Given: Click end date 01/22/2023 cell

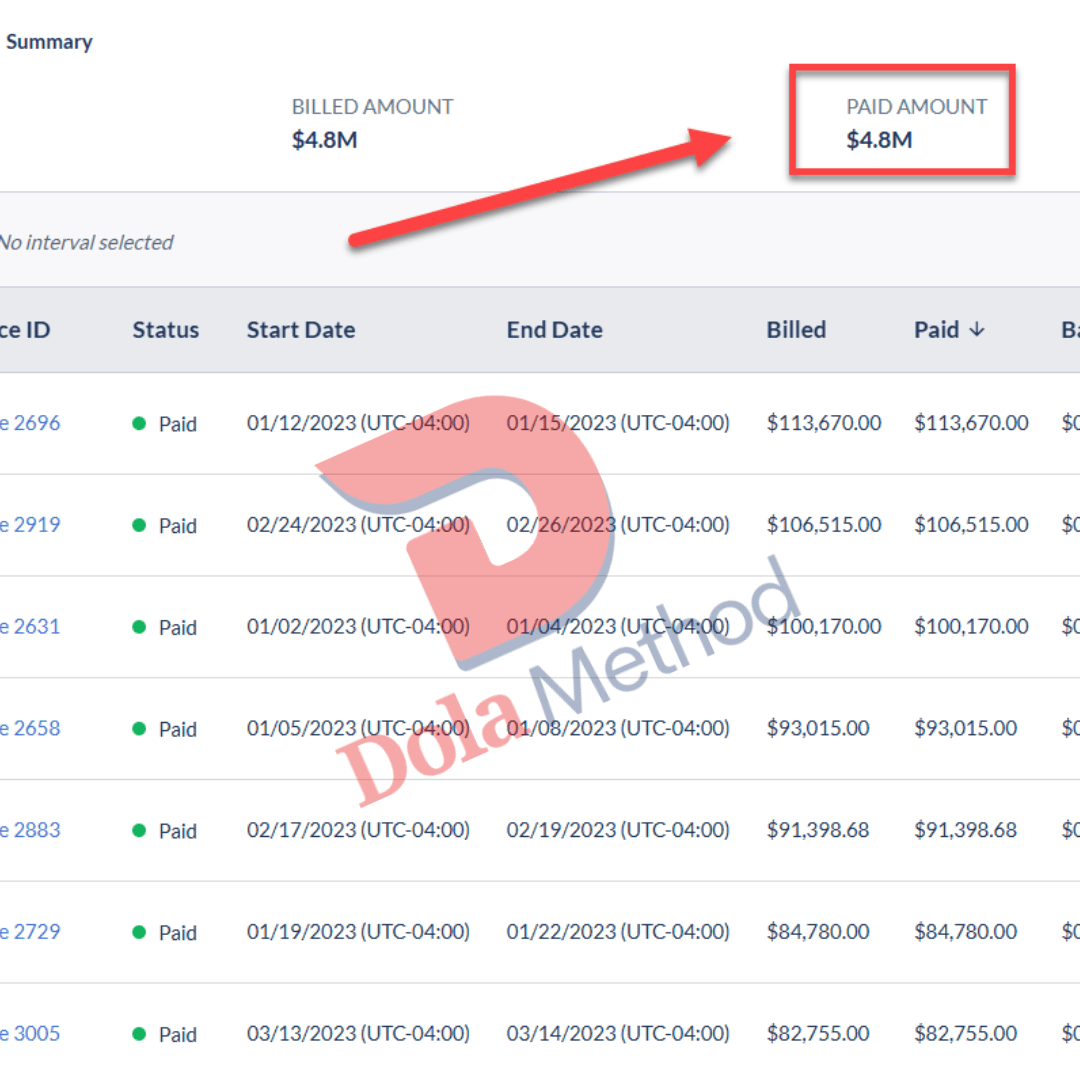Looking at the screenshot, I should (x=618, y=932).
